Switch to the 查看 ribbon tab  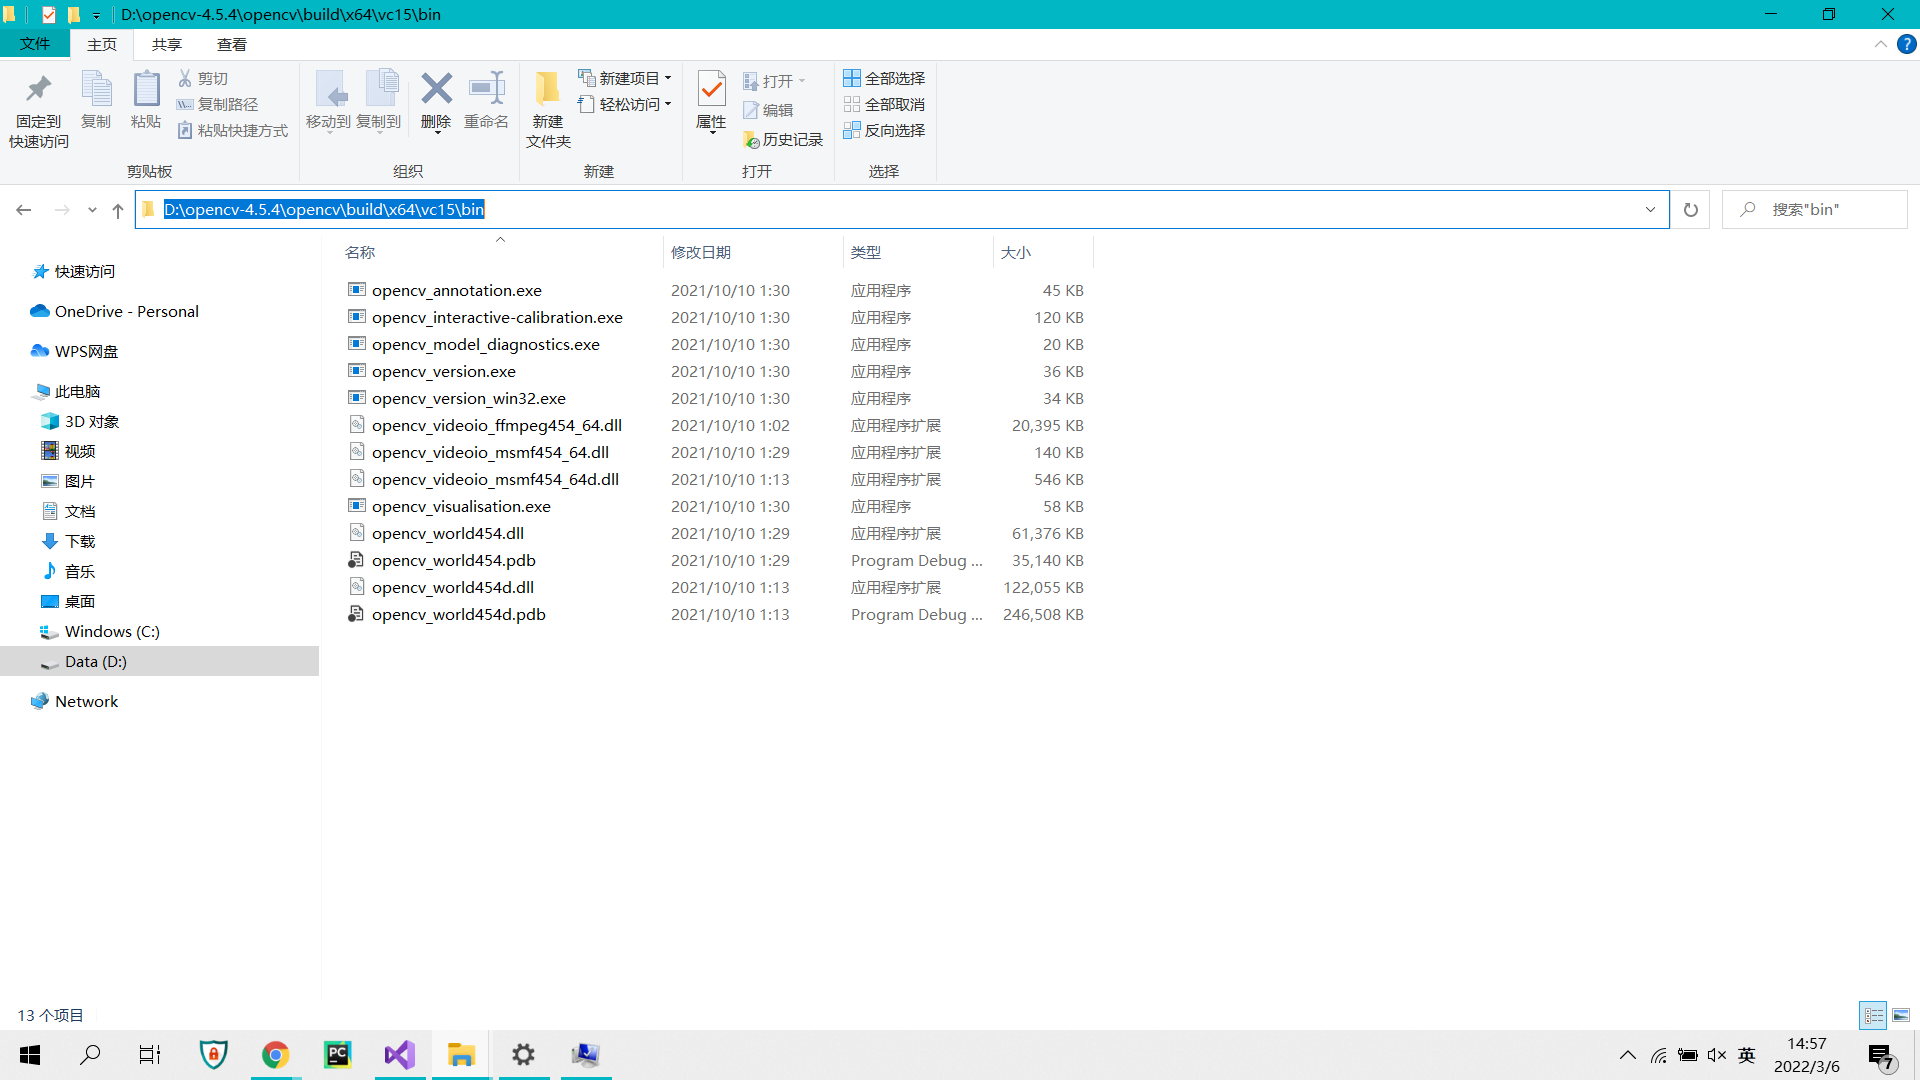pyautogui.click(x=231, y=44)
